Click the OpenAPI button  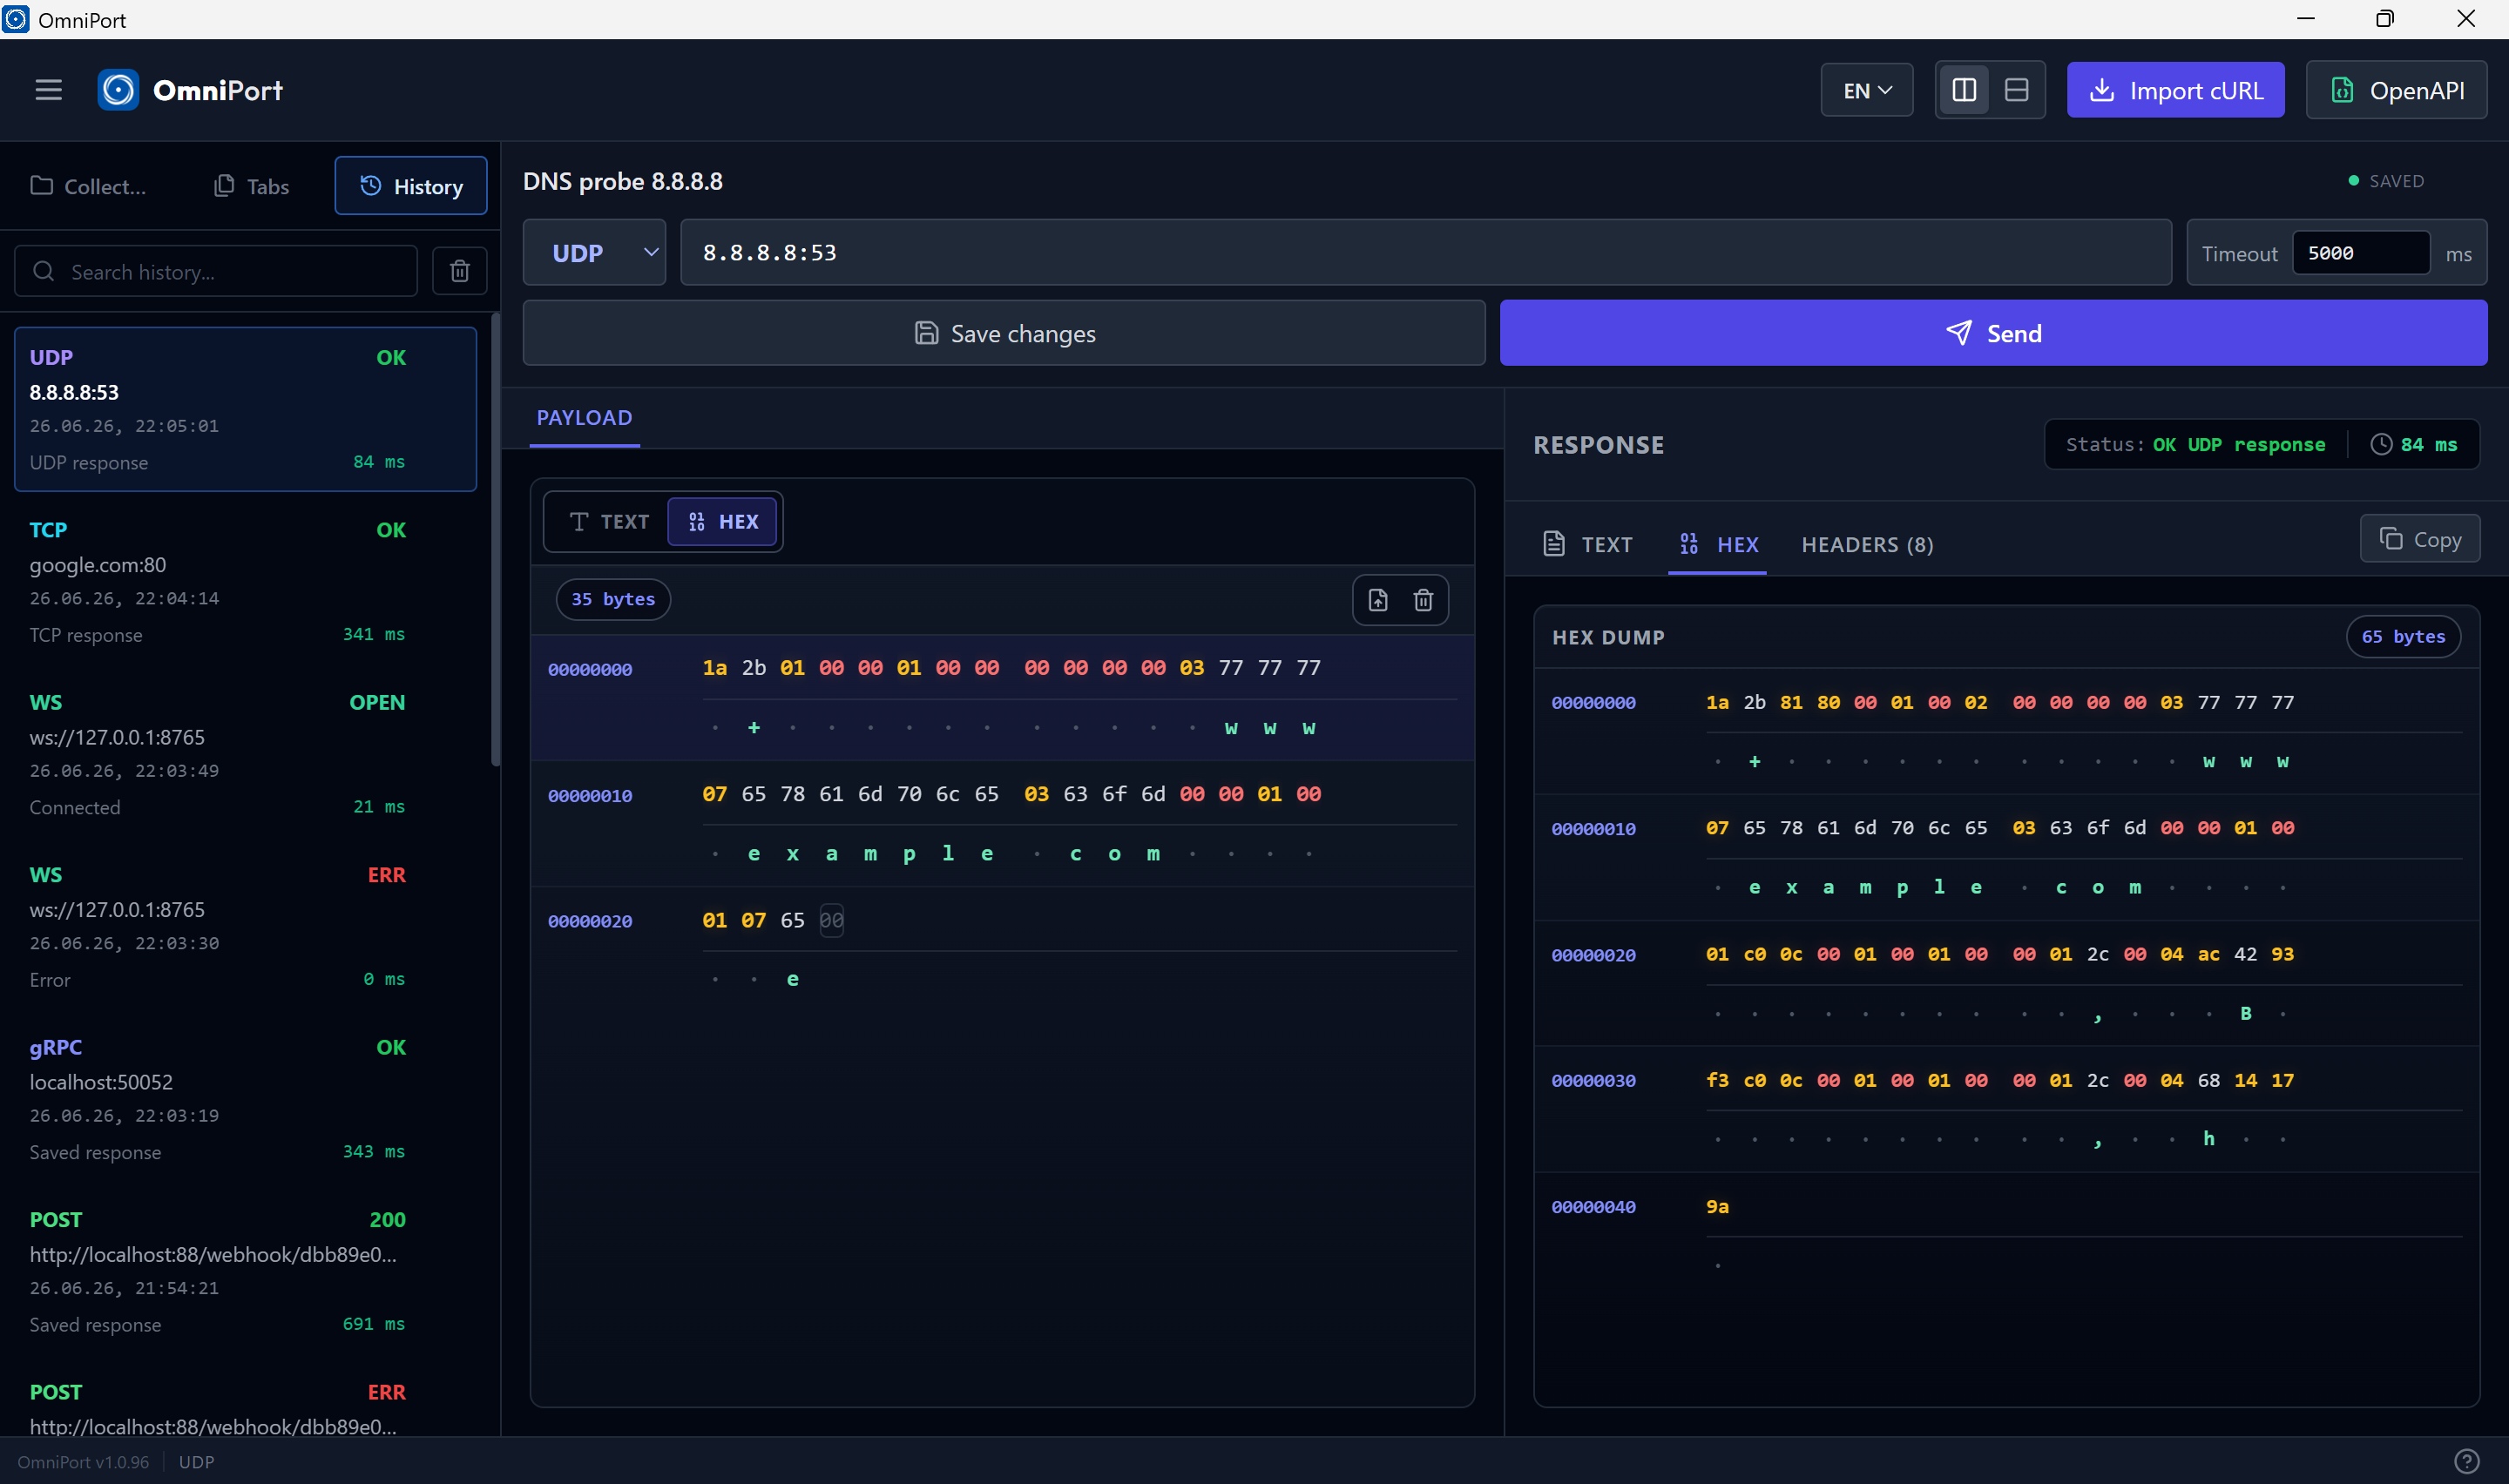point(2396,90)
